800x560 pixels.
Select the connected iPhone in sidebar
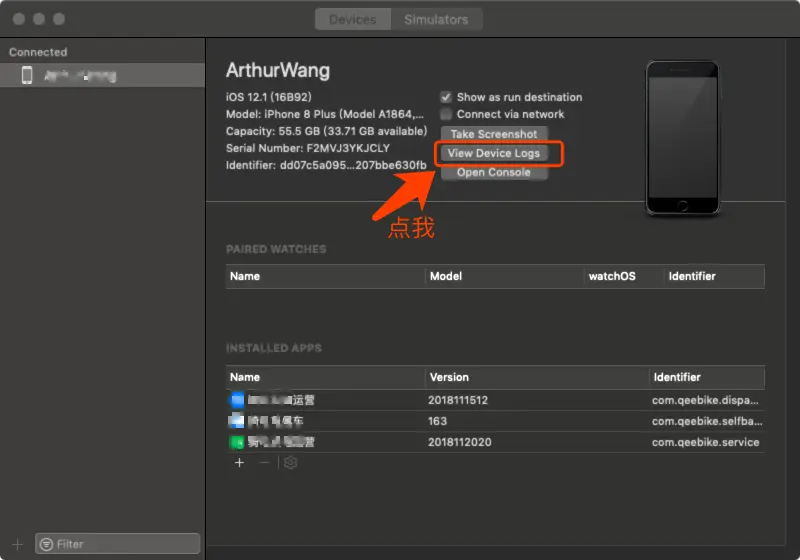pos(103,75)
